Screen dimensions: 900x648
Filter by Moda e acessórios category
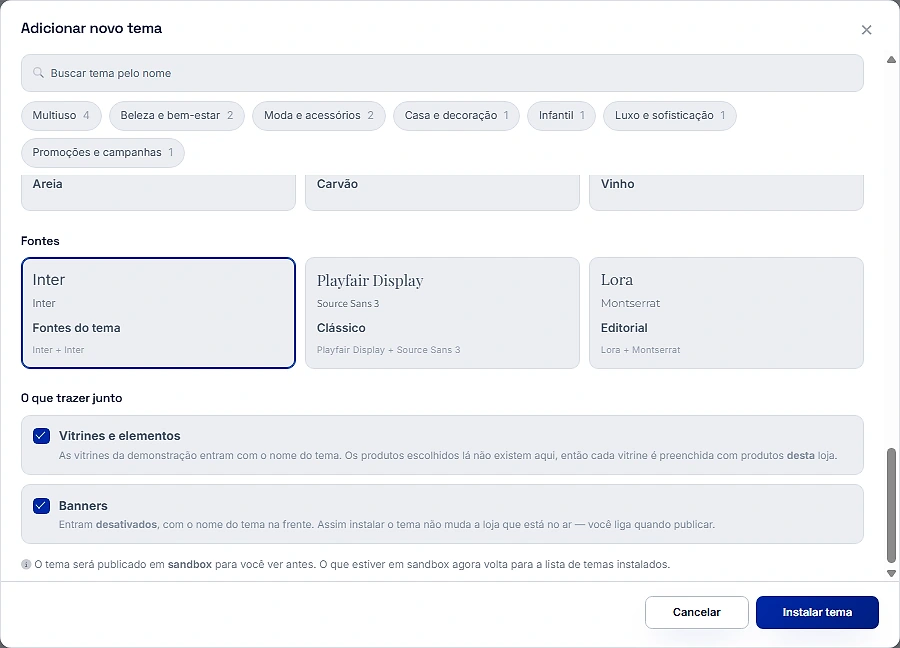tap(319, 115)
